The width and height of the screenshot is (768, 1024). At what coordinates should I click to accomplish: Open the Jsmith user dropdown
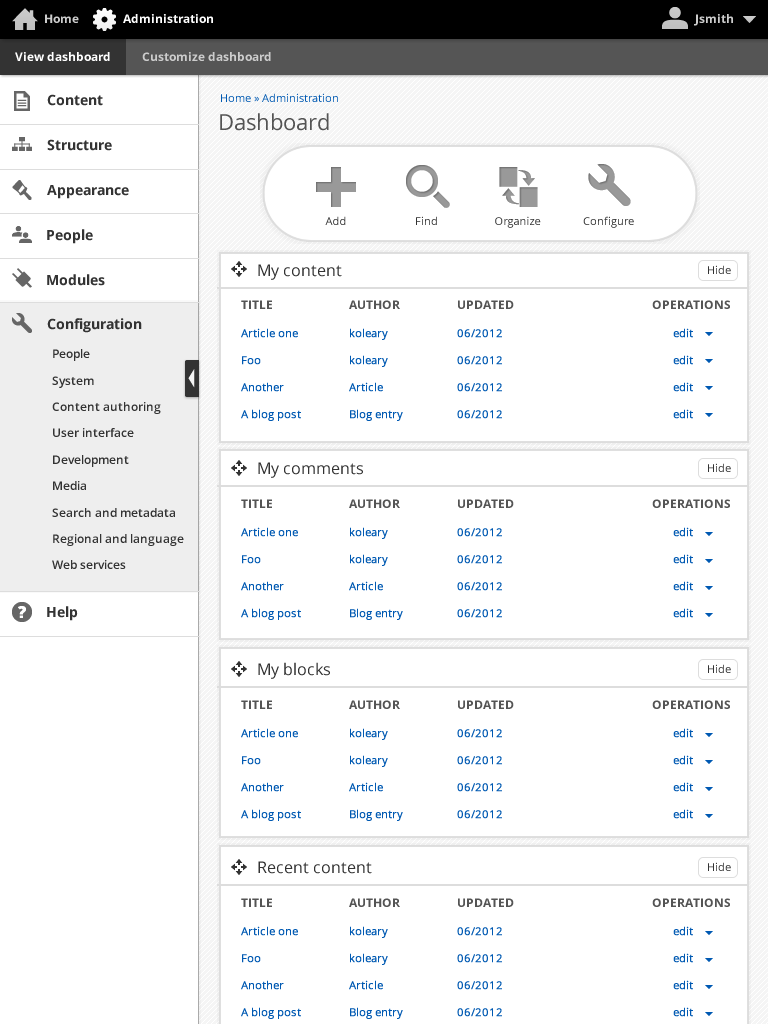tap(749, 19)
